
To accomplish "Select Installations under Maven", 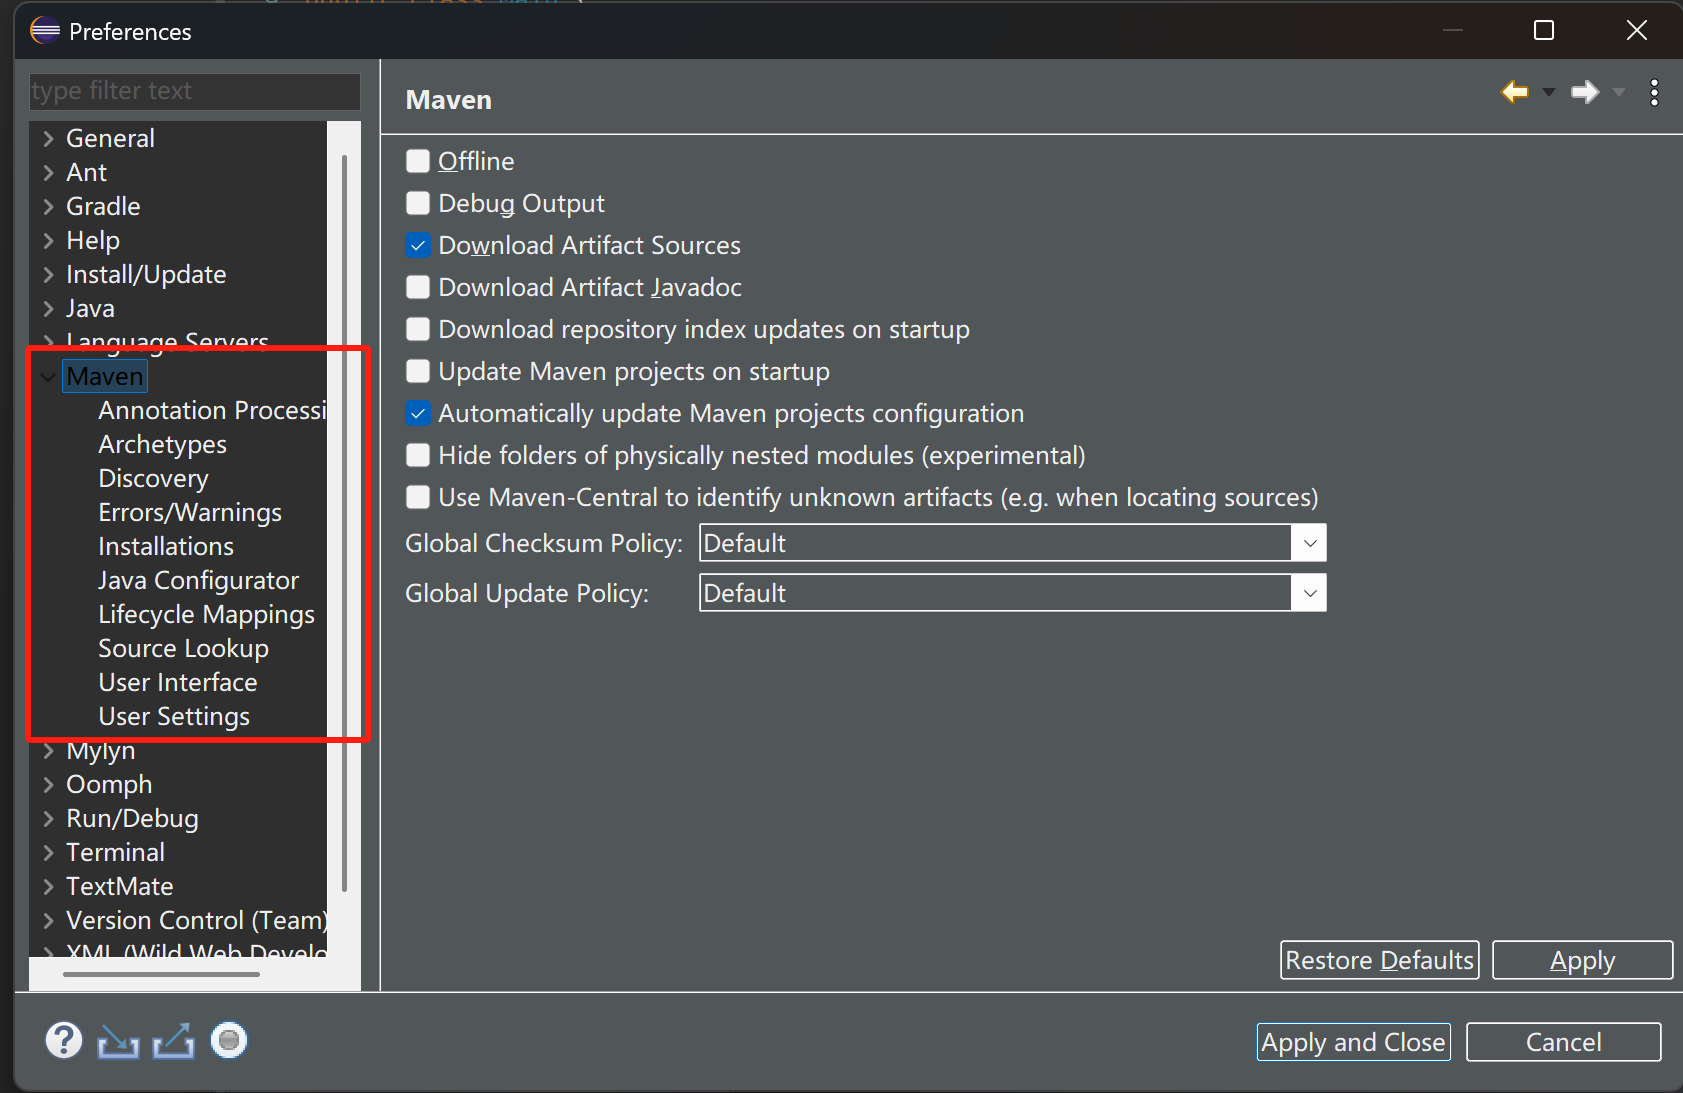I will pyautogui.click(x=166, y=546).
